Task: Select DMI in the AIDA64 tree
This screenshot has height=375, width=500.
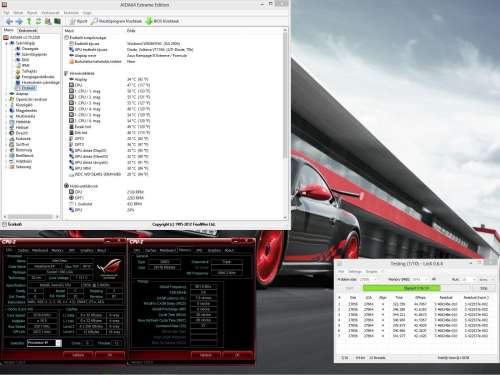Action: [25, 60]
